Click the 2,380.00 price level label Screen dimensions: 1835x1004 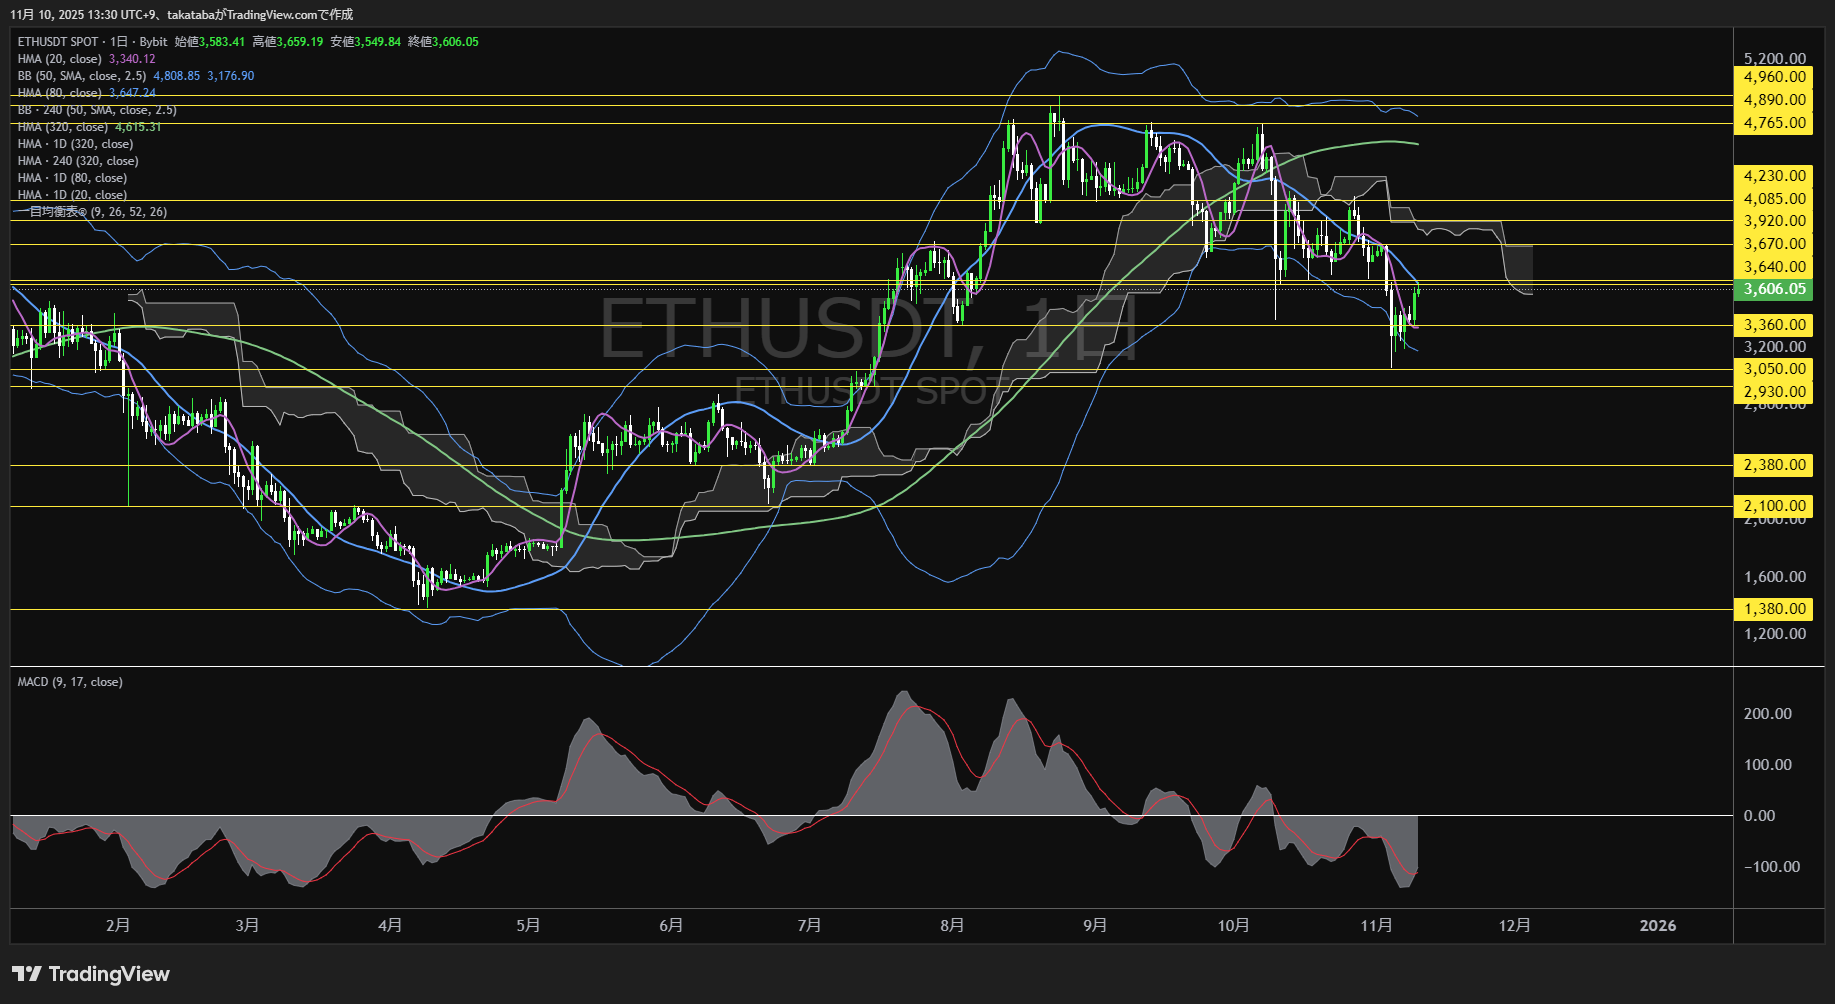pos(1774,465)
